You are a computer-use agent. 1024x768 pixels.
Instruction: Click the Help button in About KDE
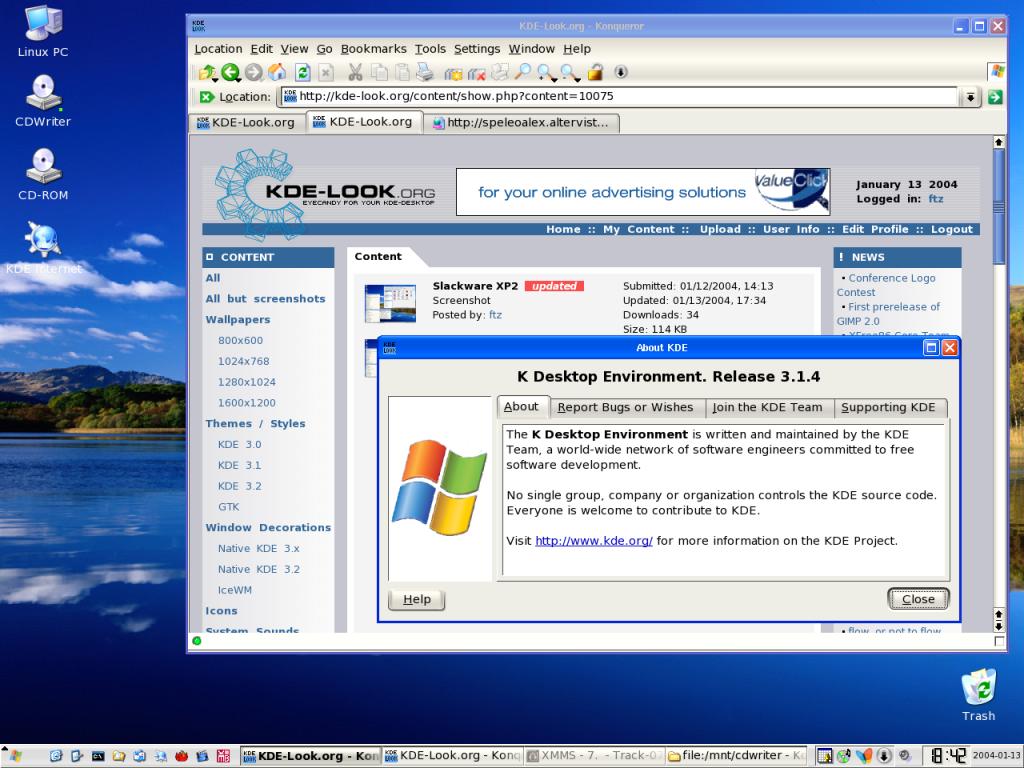point(417,600)
